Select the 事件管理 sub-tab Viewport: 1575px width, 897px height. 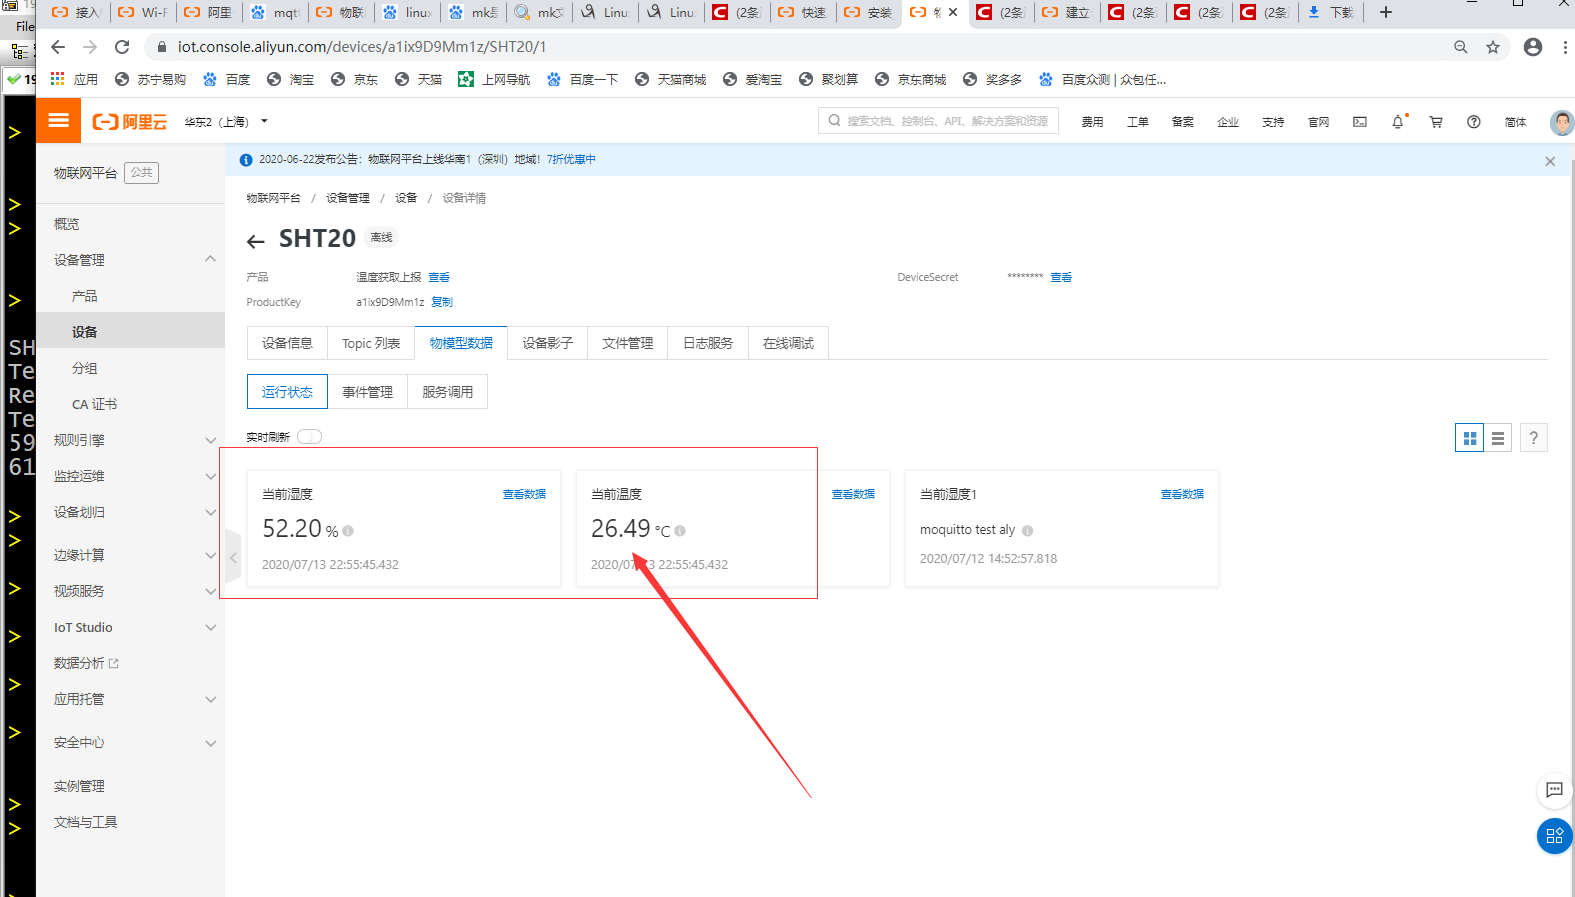coord(367,392)
